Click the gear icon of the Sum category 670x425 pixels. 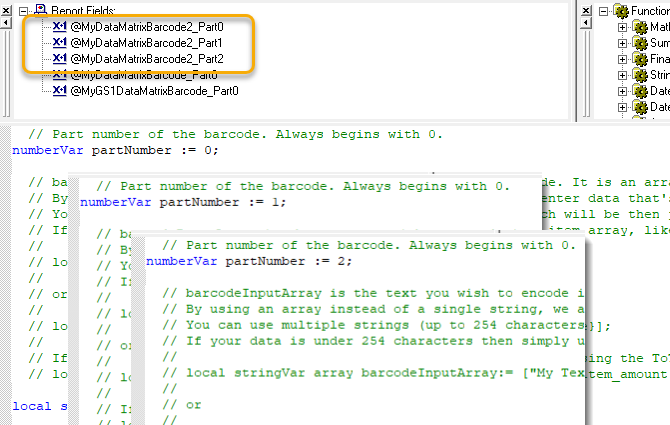point(640,43)
